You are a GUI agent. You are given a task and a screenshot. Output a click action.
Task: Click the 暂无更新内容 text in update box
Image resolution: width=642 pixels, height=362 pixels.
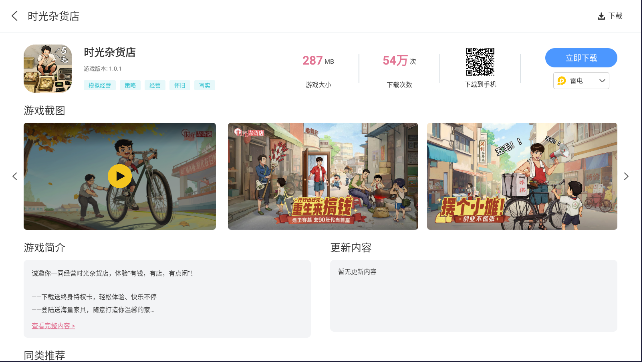357,272
